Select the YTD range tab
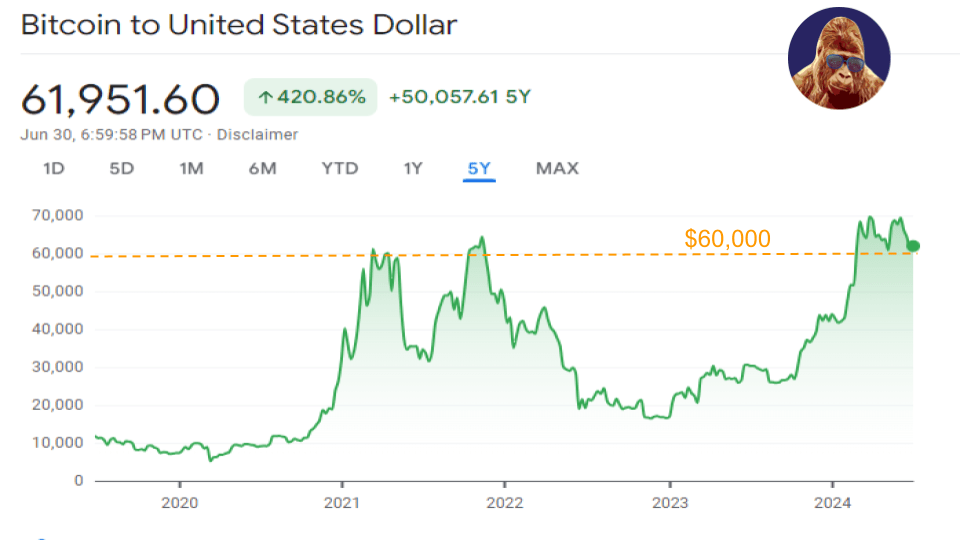Screen dimensions: 960x540 coord(340,168)
